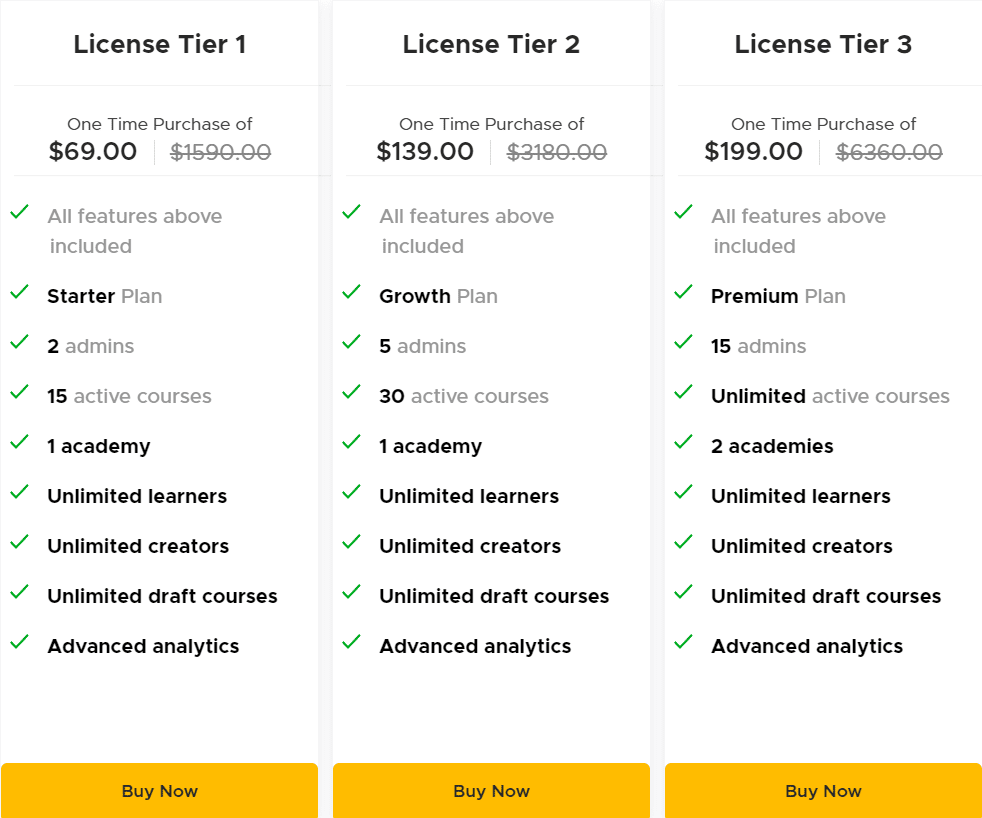Click the License Tier 3 title
982x818 pixels.
823,44
